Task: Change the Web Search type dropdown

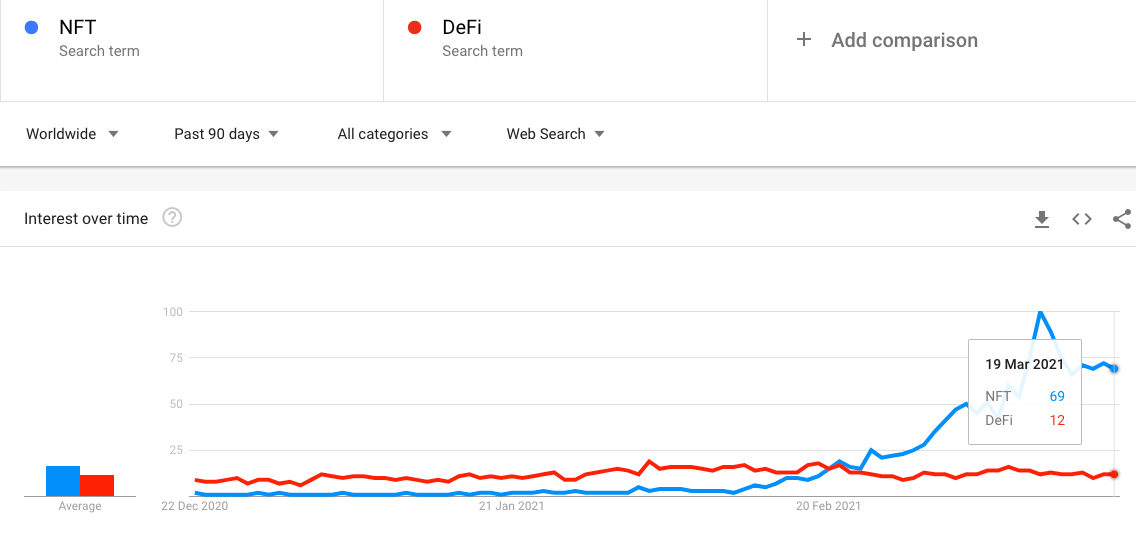Action: coord(556,134)
